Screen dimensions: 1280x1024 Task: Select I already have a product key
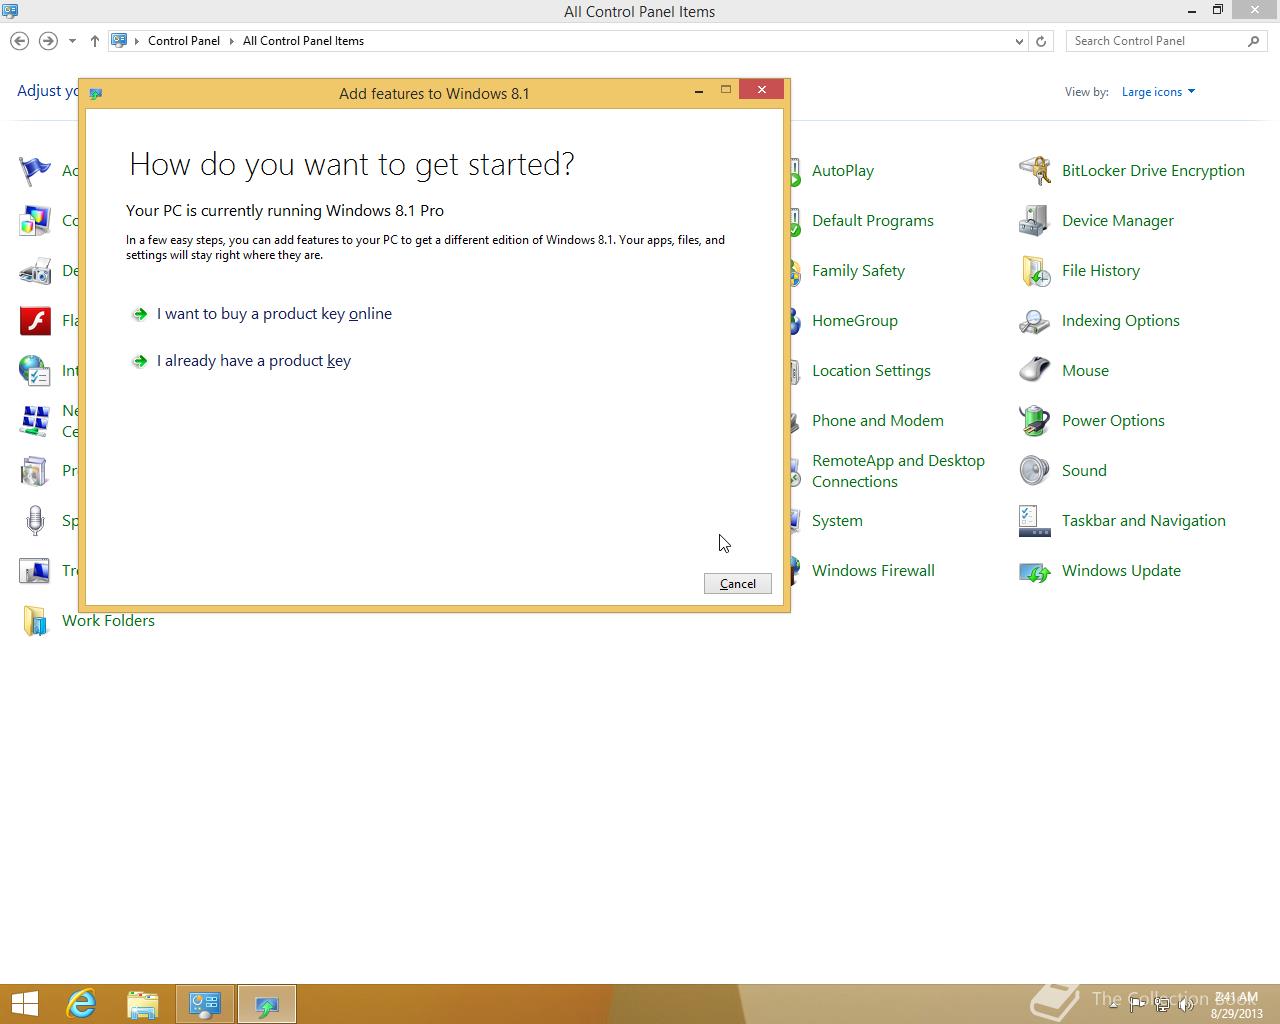[x=254, y=361]
